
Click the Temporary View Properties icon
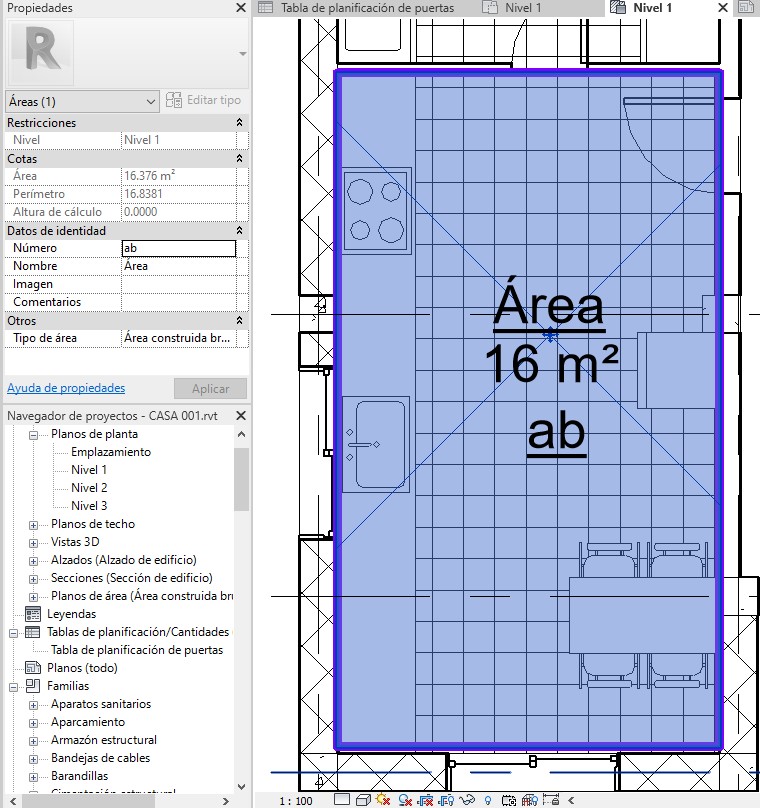(x=510, y=801)
